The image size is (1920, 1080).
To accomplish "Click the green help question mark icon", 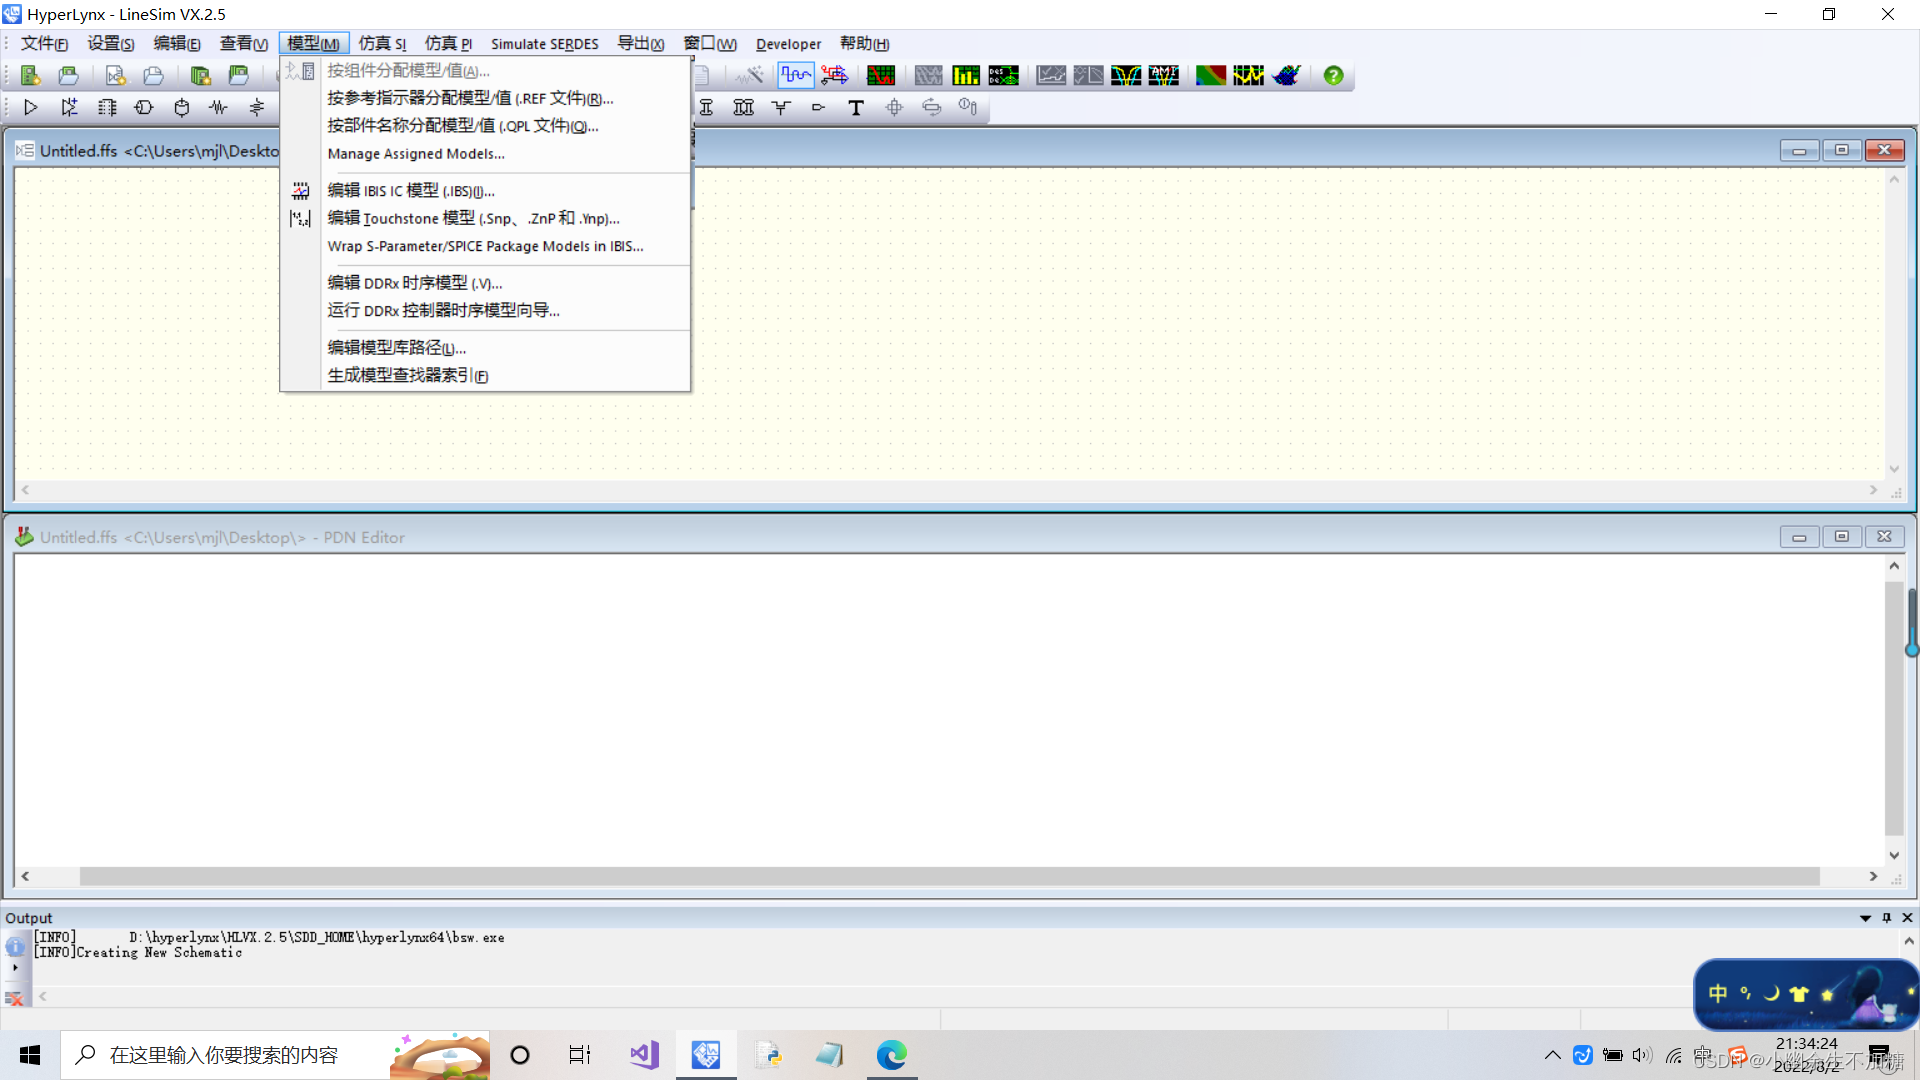I will coord(1333,75).
